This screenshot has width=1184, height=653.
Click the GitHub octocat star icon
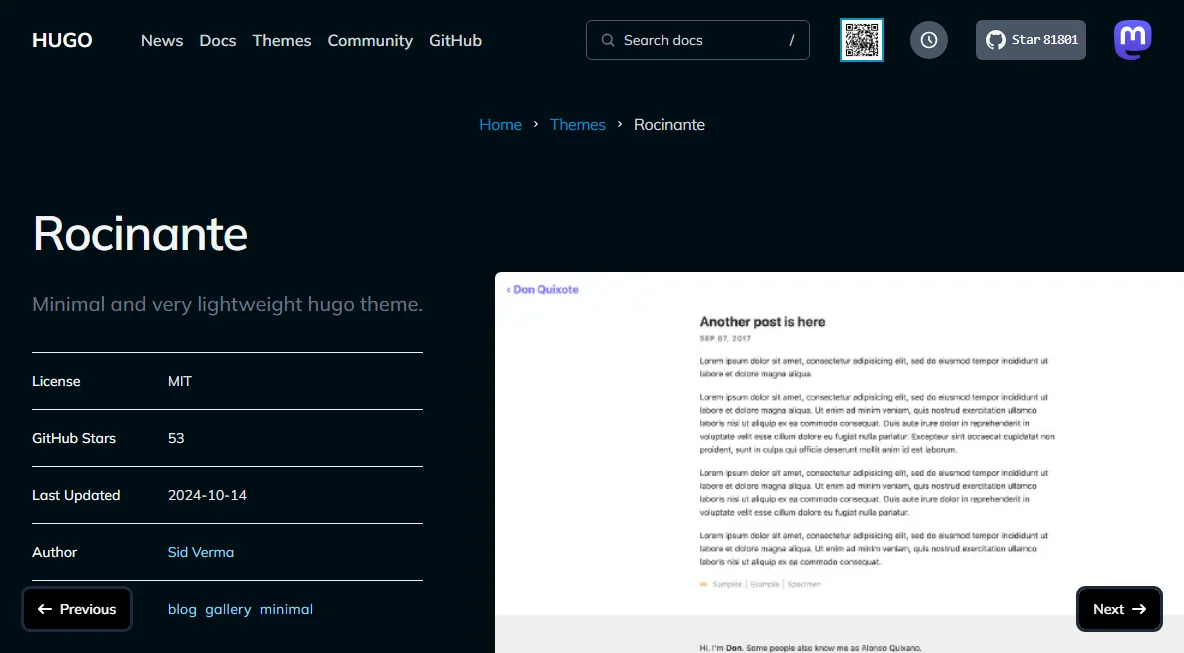tap(996, 40)
